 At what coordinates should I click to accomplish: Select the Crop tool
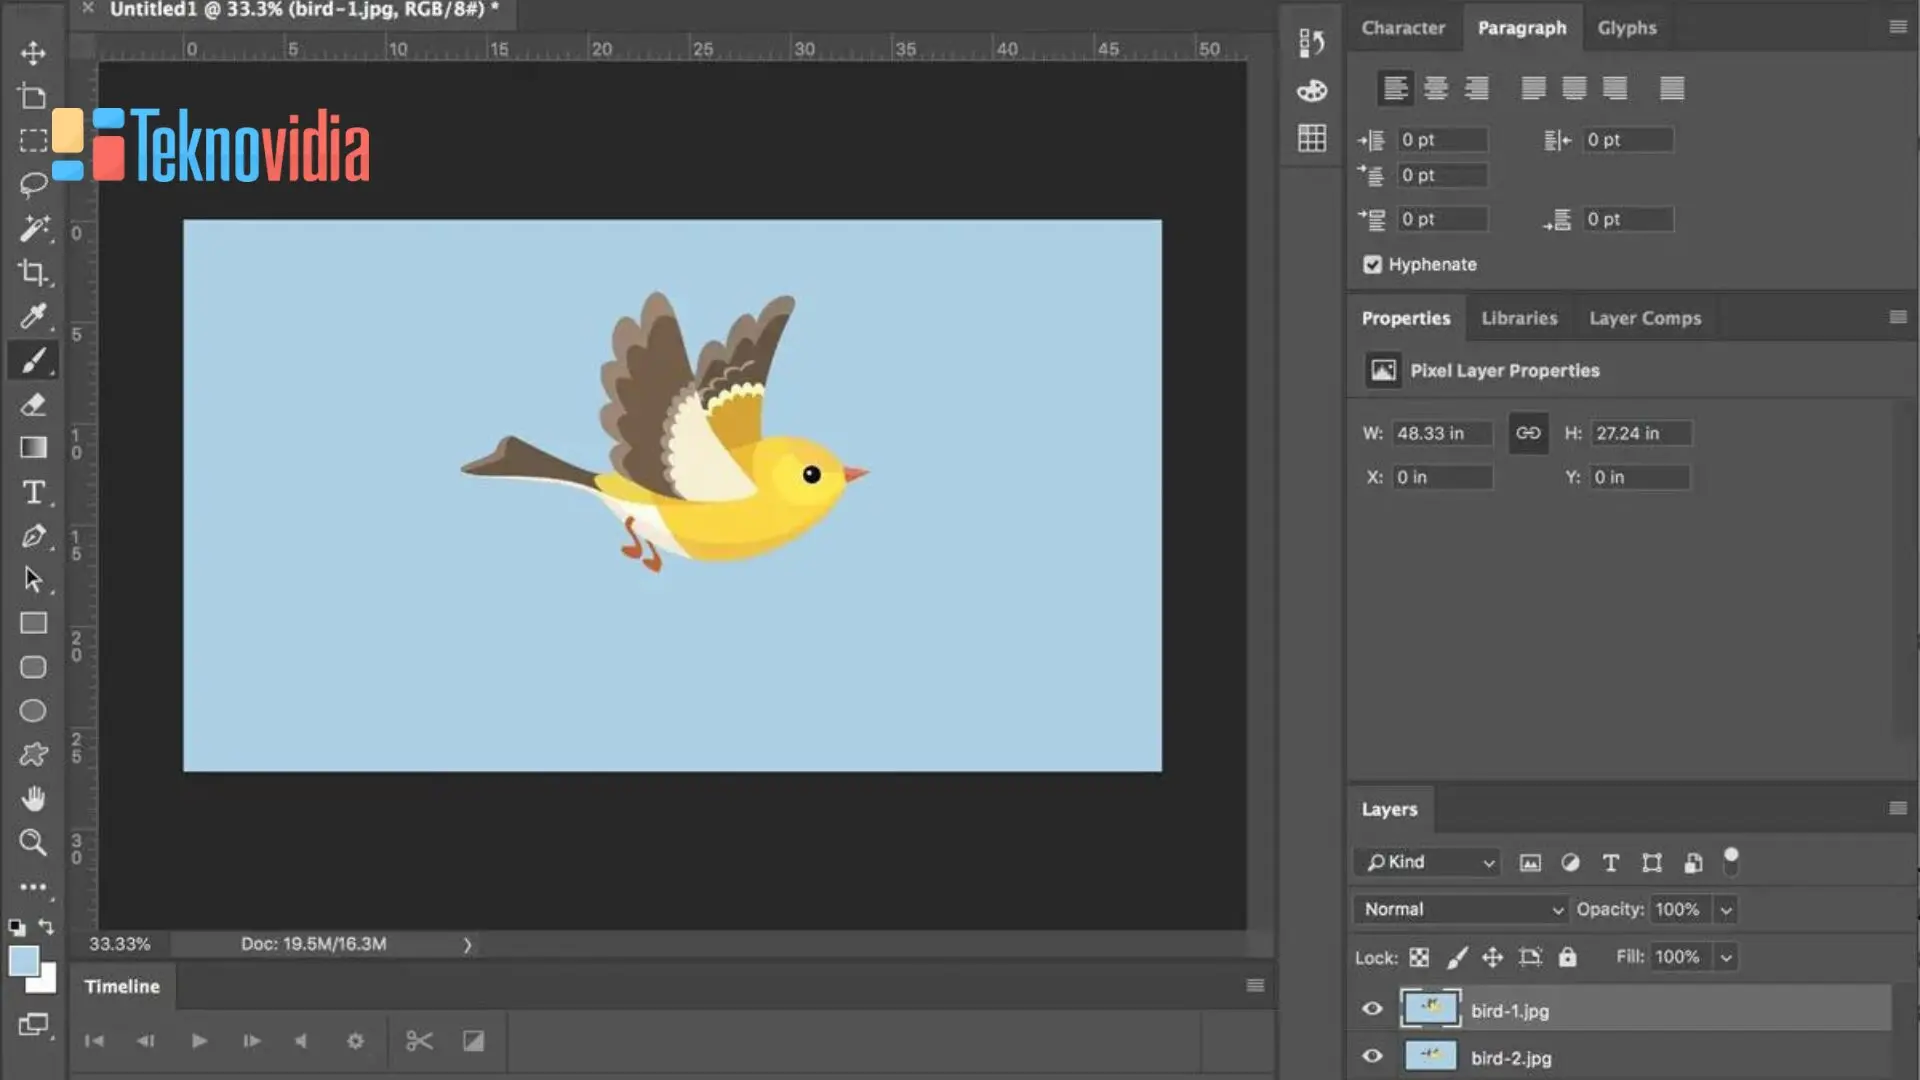33,273
